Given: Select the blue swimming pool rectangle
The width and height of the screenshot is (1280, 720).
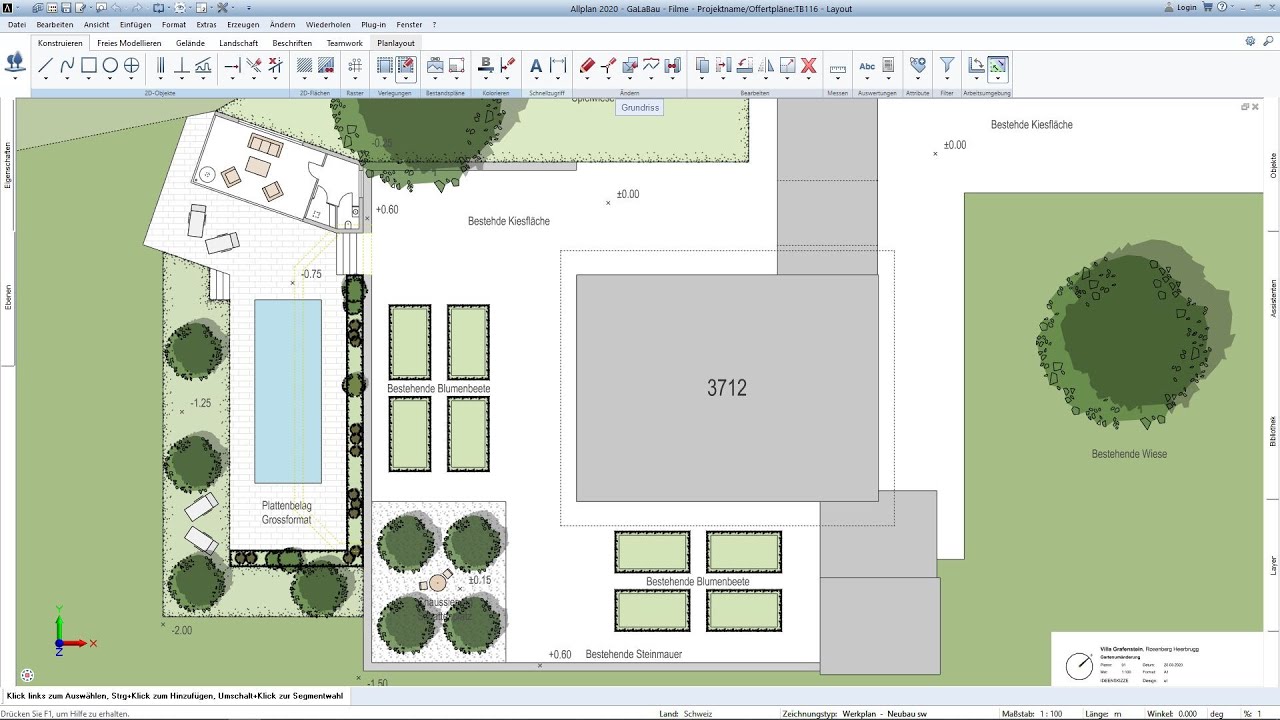Looking at the screenshot, I should coord(288,391).
